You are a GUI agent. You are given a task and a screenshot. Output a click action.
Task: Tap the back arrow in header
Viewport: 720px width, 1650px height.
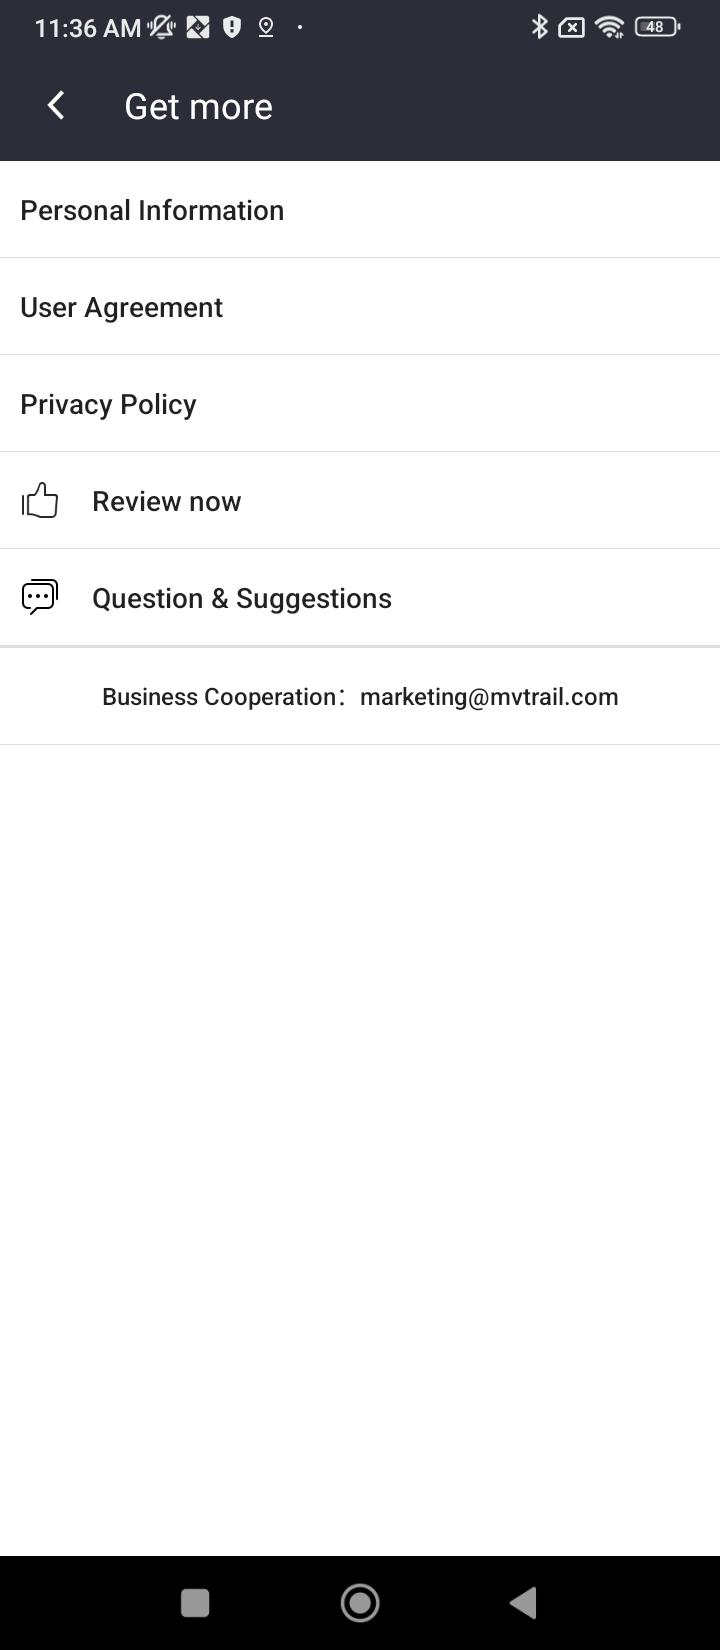click(x=56, y=105)
